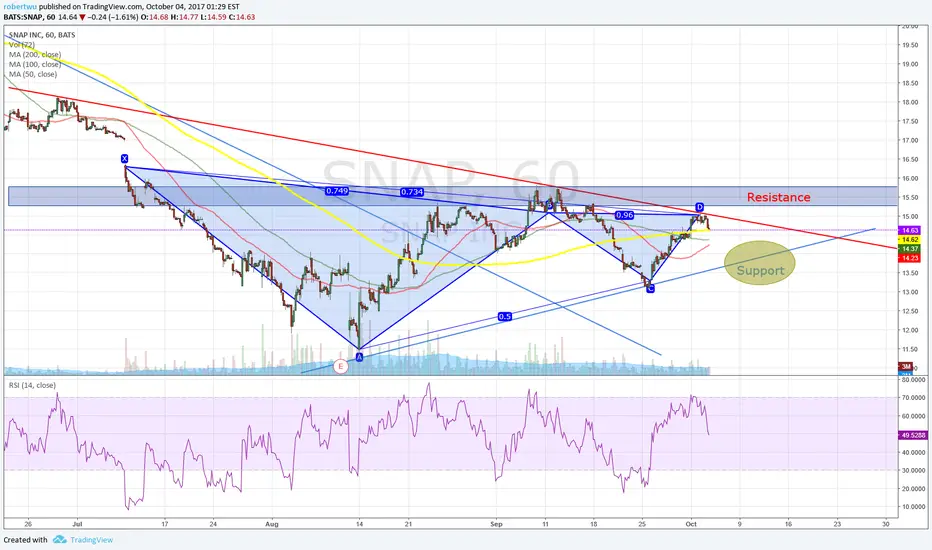Select the SNAP INC, 60, BATS legend title
The height and width of the screenshot is (550, 932).
[x=42, y=35]
